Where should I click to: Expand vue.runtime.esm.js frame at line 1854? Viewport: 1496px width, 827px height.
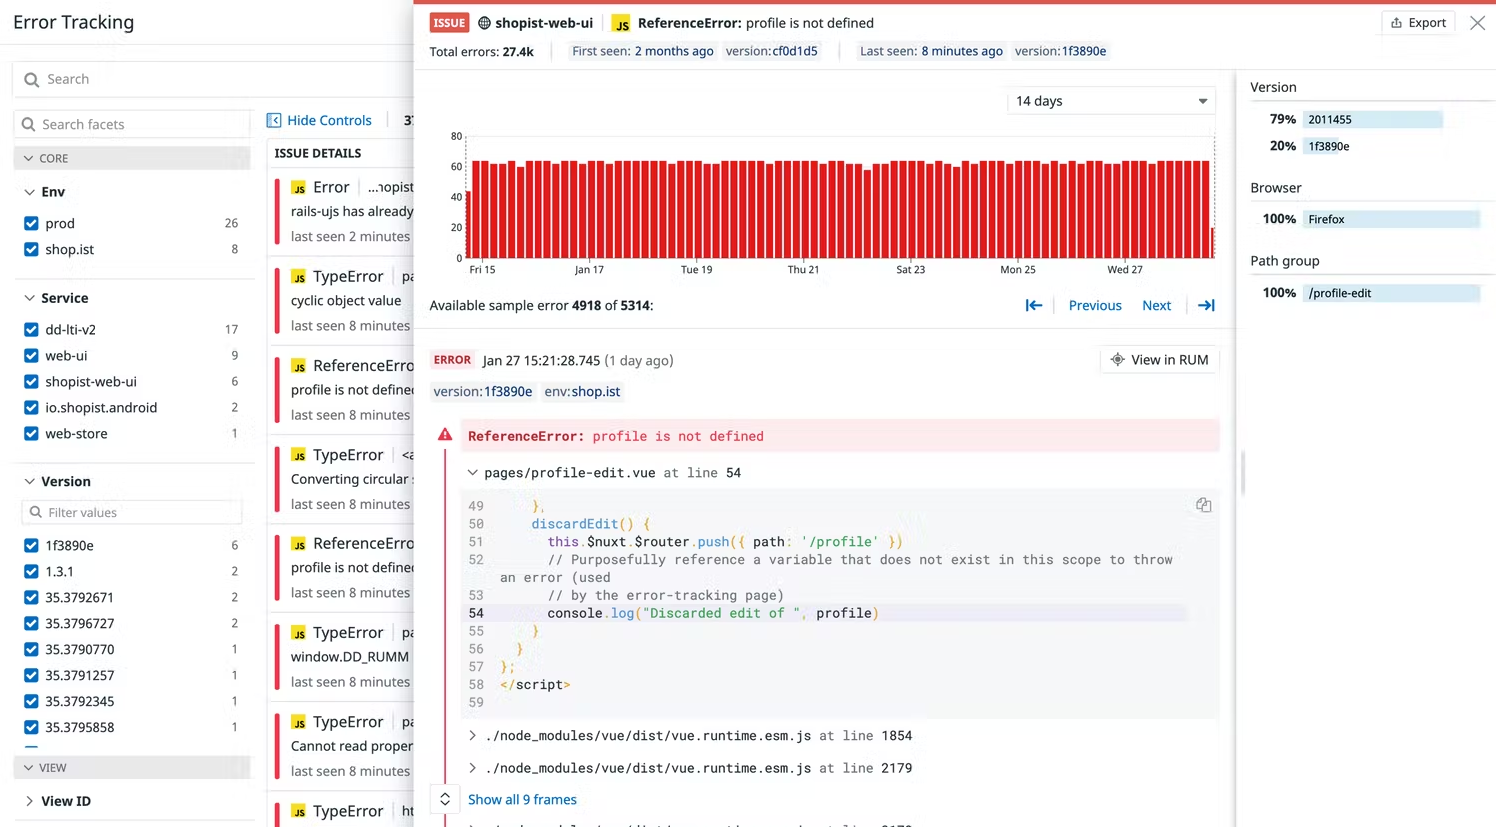pos(472,736)
